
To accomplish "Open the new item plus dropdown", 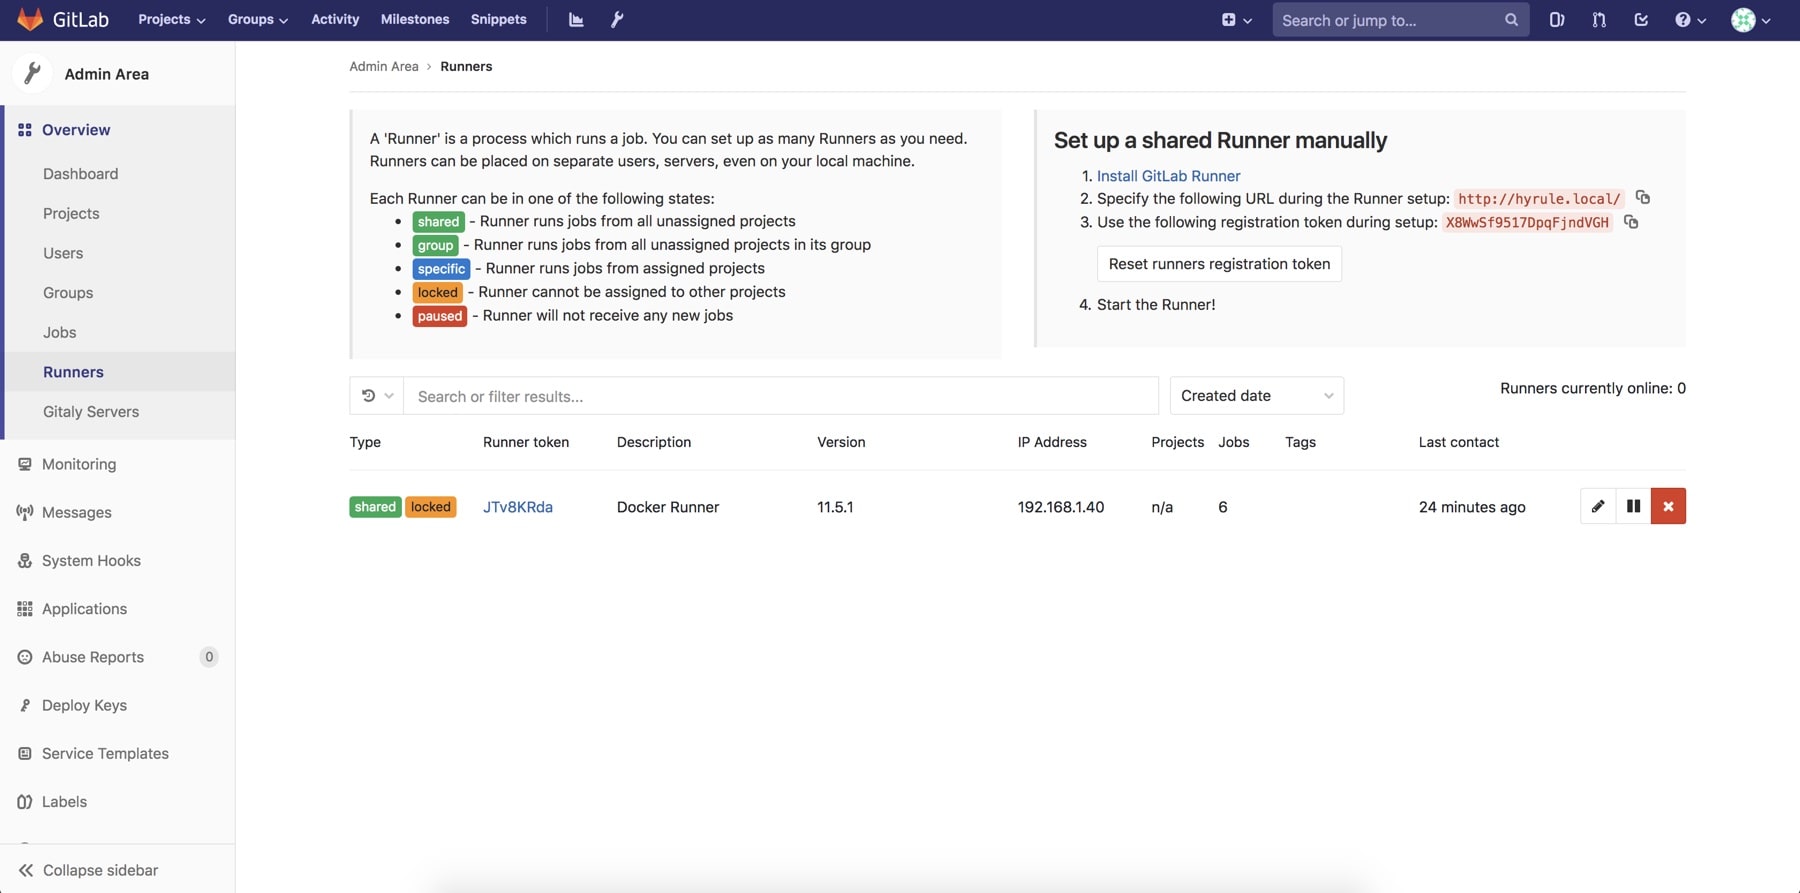I will pyautogui.click(x=1236, y=20).
